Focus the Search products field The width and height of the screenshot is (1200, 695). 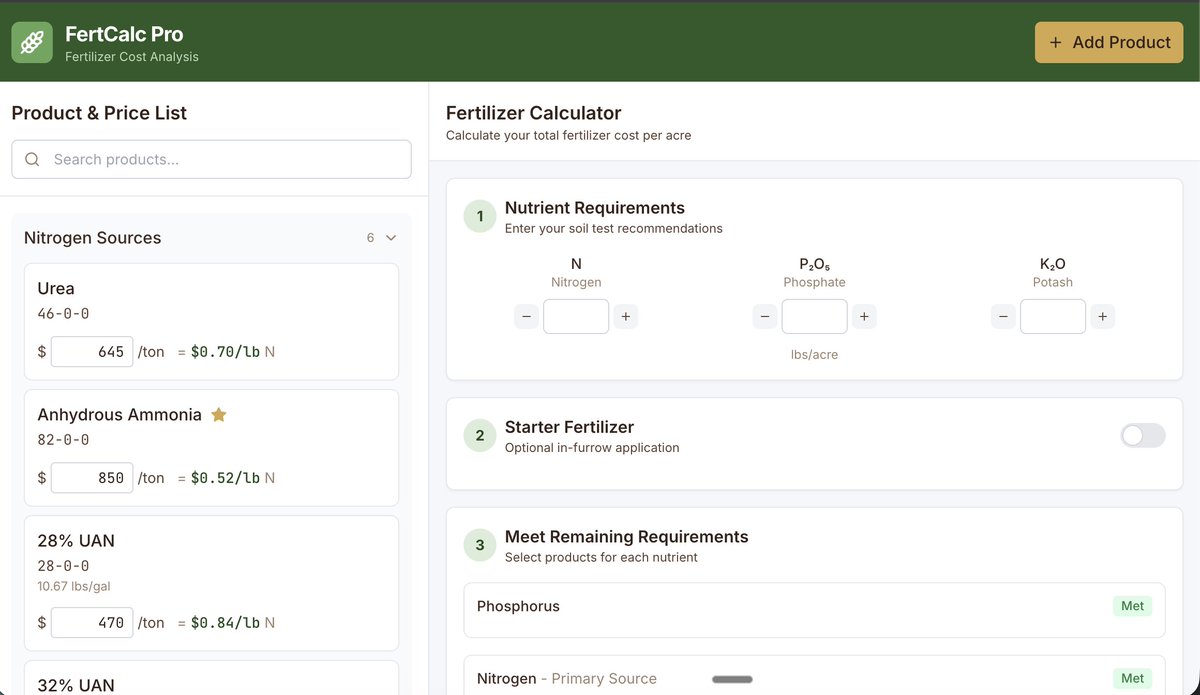click(211, 159)
